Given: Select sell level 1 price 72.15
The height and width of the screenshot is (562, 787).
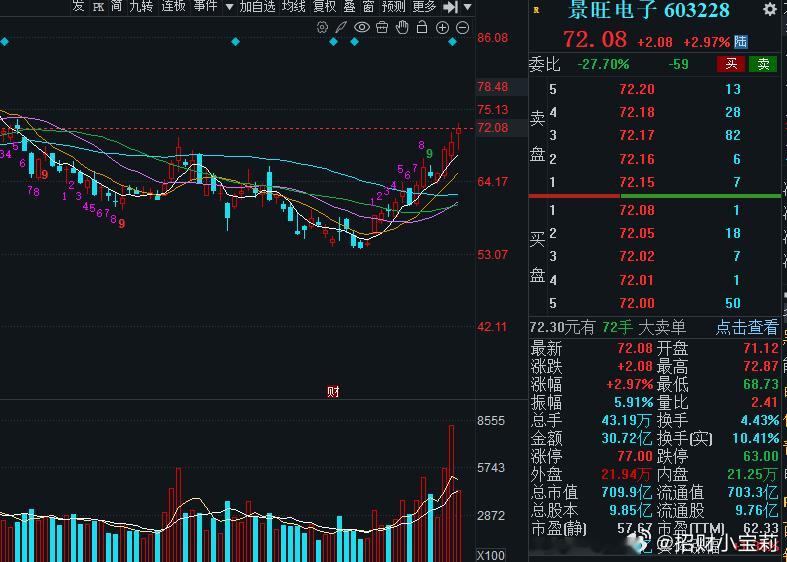Looking at the screenshot, I should (637, 182).
